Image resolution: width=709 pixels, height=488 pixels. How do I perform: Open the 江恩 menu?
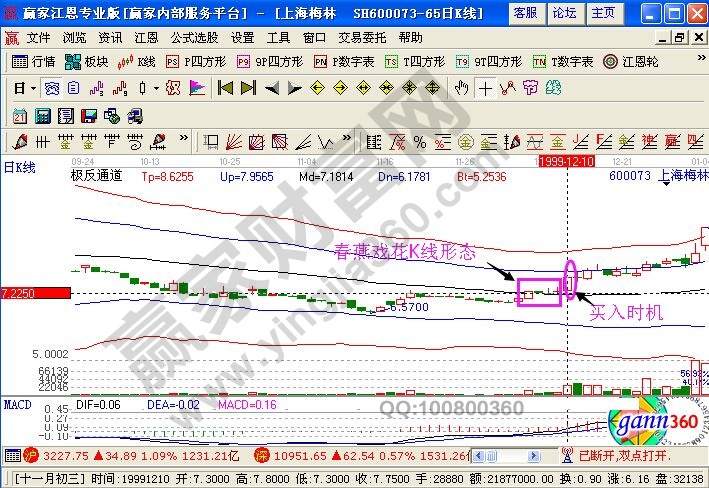pos(146,38)
